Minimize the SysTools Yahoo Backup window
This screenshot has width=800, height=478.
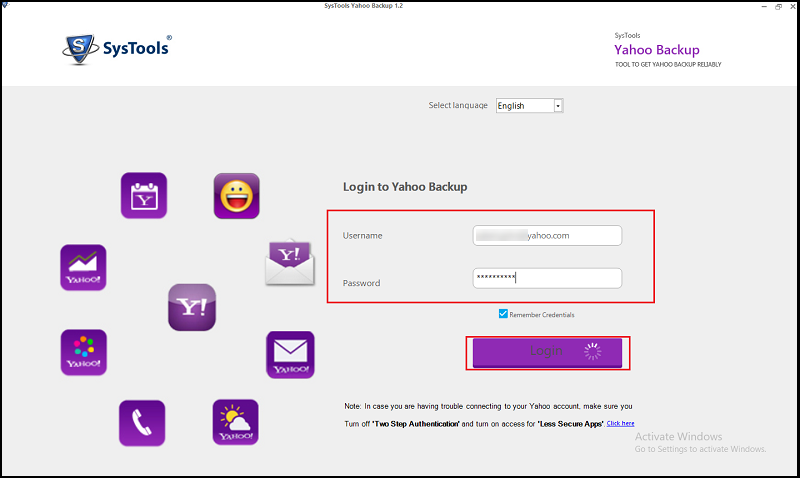coord(764,7)
